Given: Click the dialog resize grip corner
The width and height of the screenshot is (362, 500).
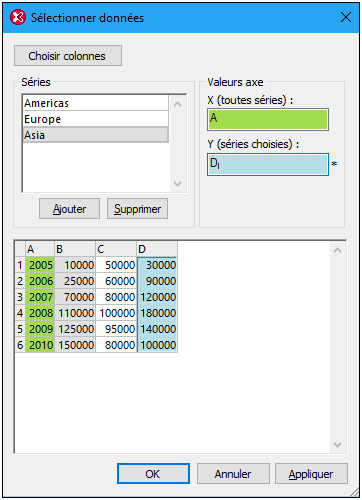Looking at the screenshot, I should (x=354, y=492).
